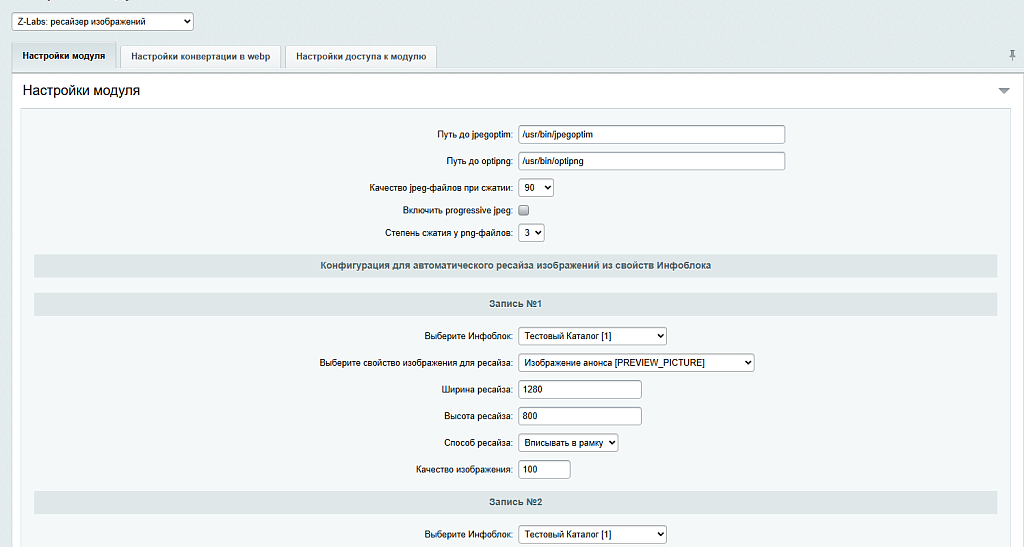Click the Высота ресайза field with 800
The image size is (1024, 547).
coord(579,416)
